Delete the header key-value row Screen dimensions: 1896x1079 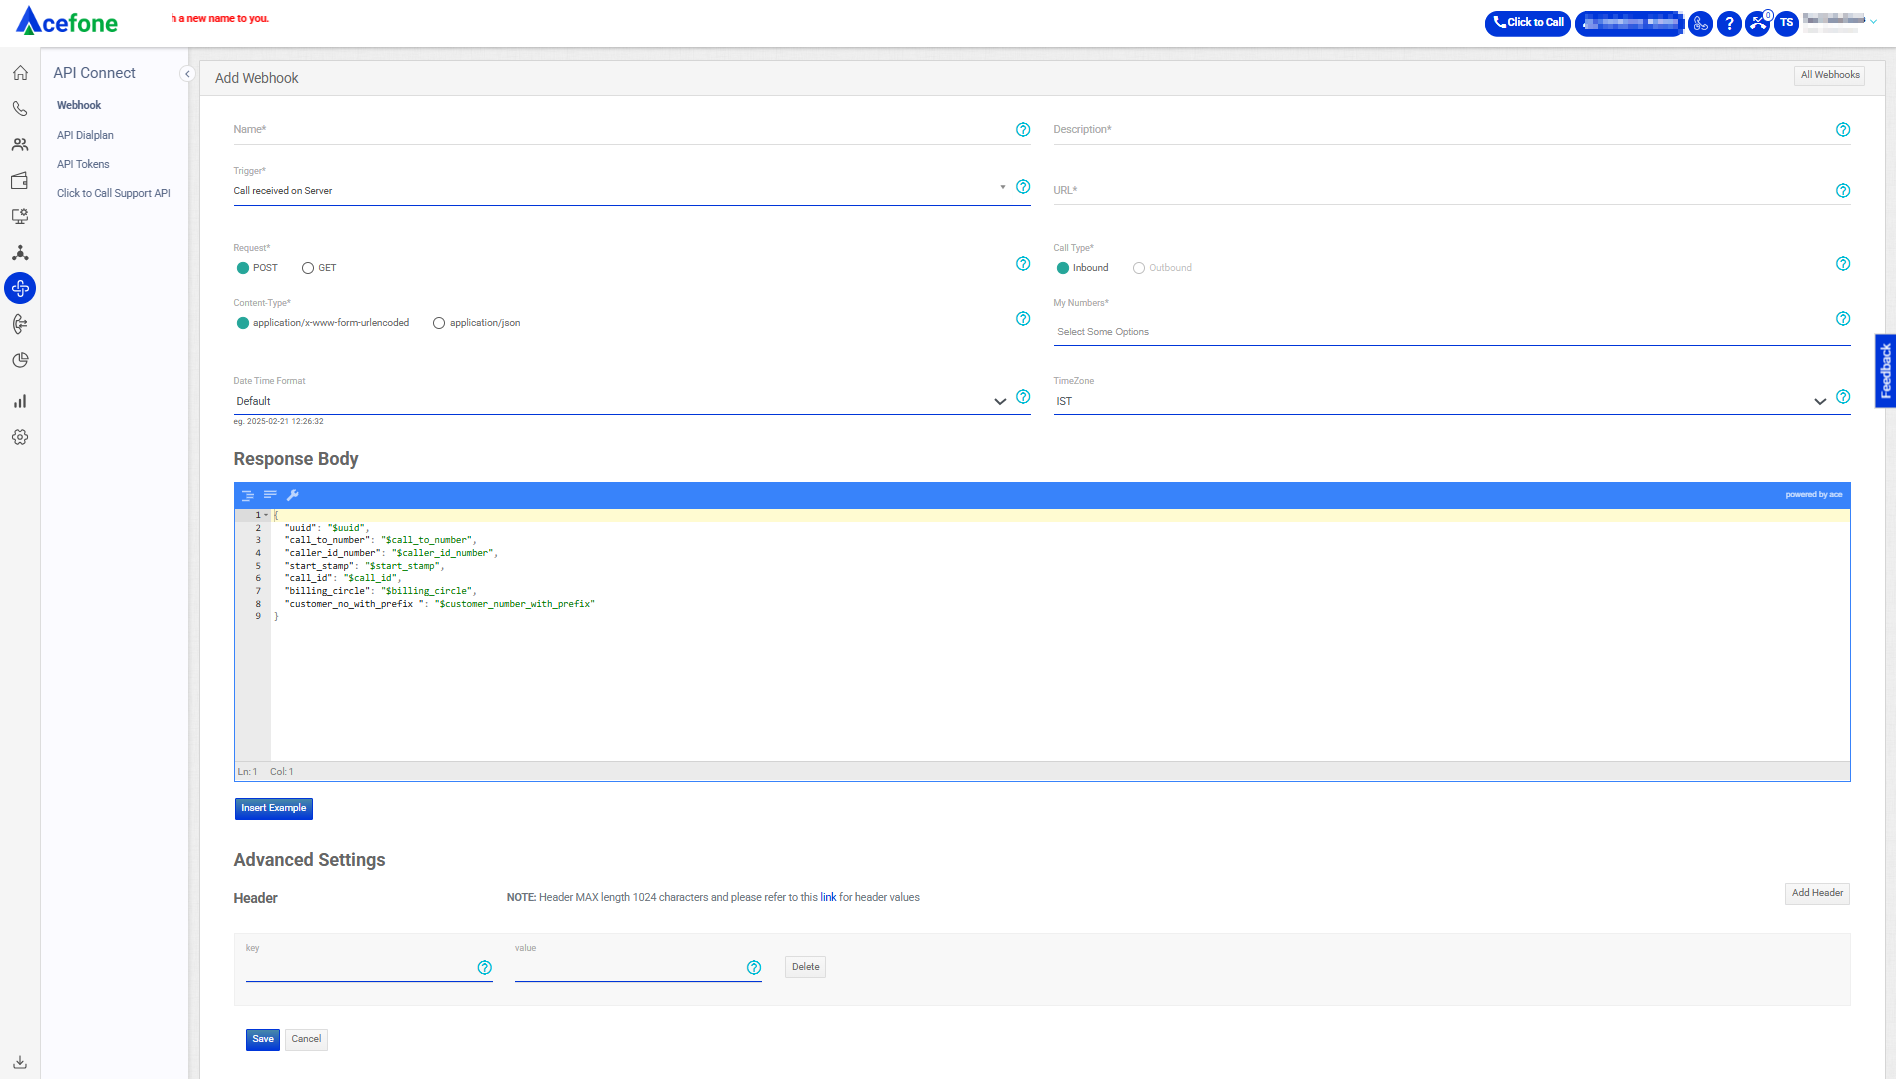click(x=805, y=968)
